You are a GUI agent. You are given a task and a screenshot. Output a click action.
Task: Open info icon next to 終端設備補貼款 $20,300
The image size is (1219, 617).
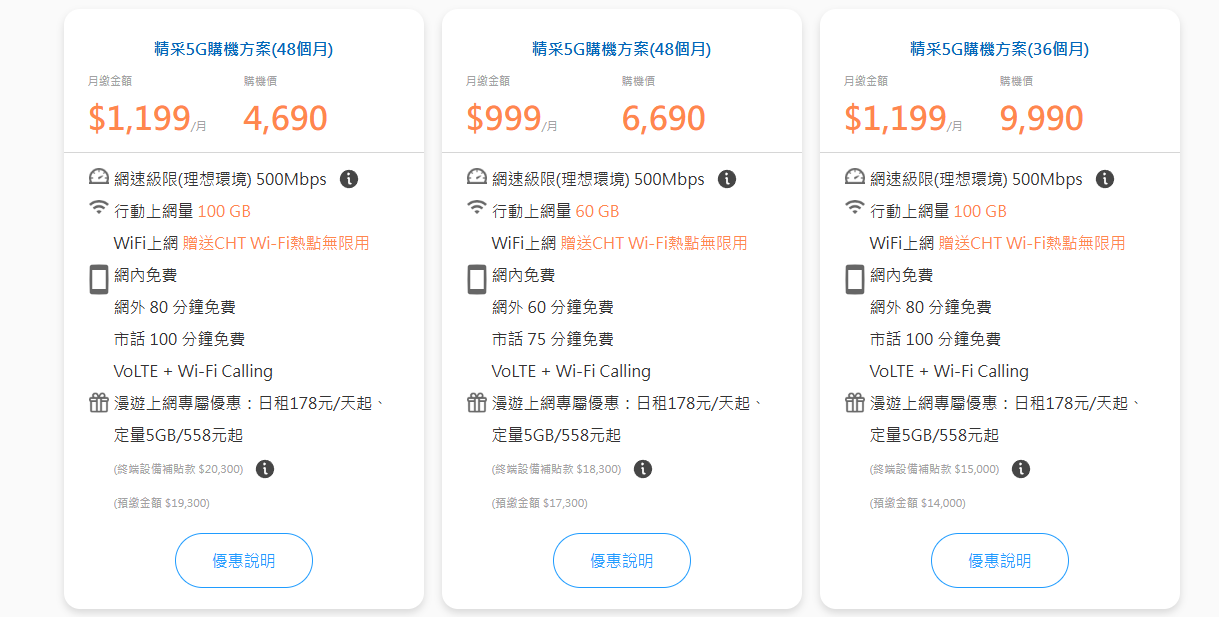265,468
